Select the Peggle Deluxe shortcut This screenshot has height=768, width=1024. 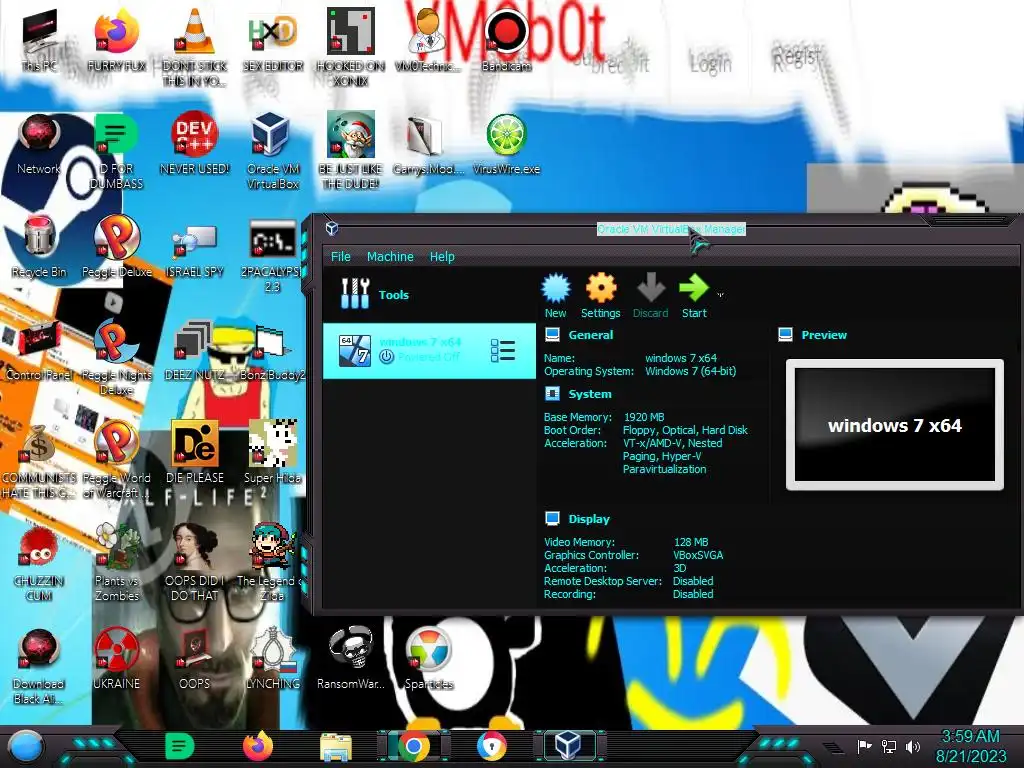point(117,247)
